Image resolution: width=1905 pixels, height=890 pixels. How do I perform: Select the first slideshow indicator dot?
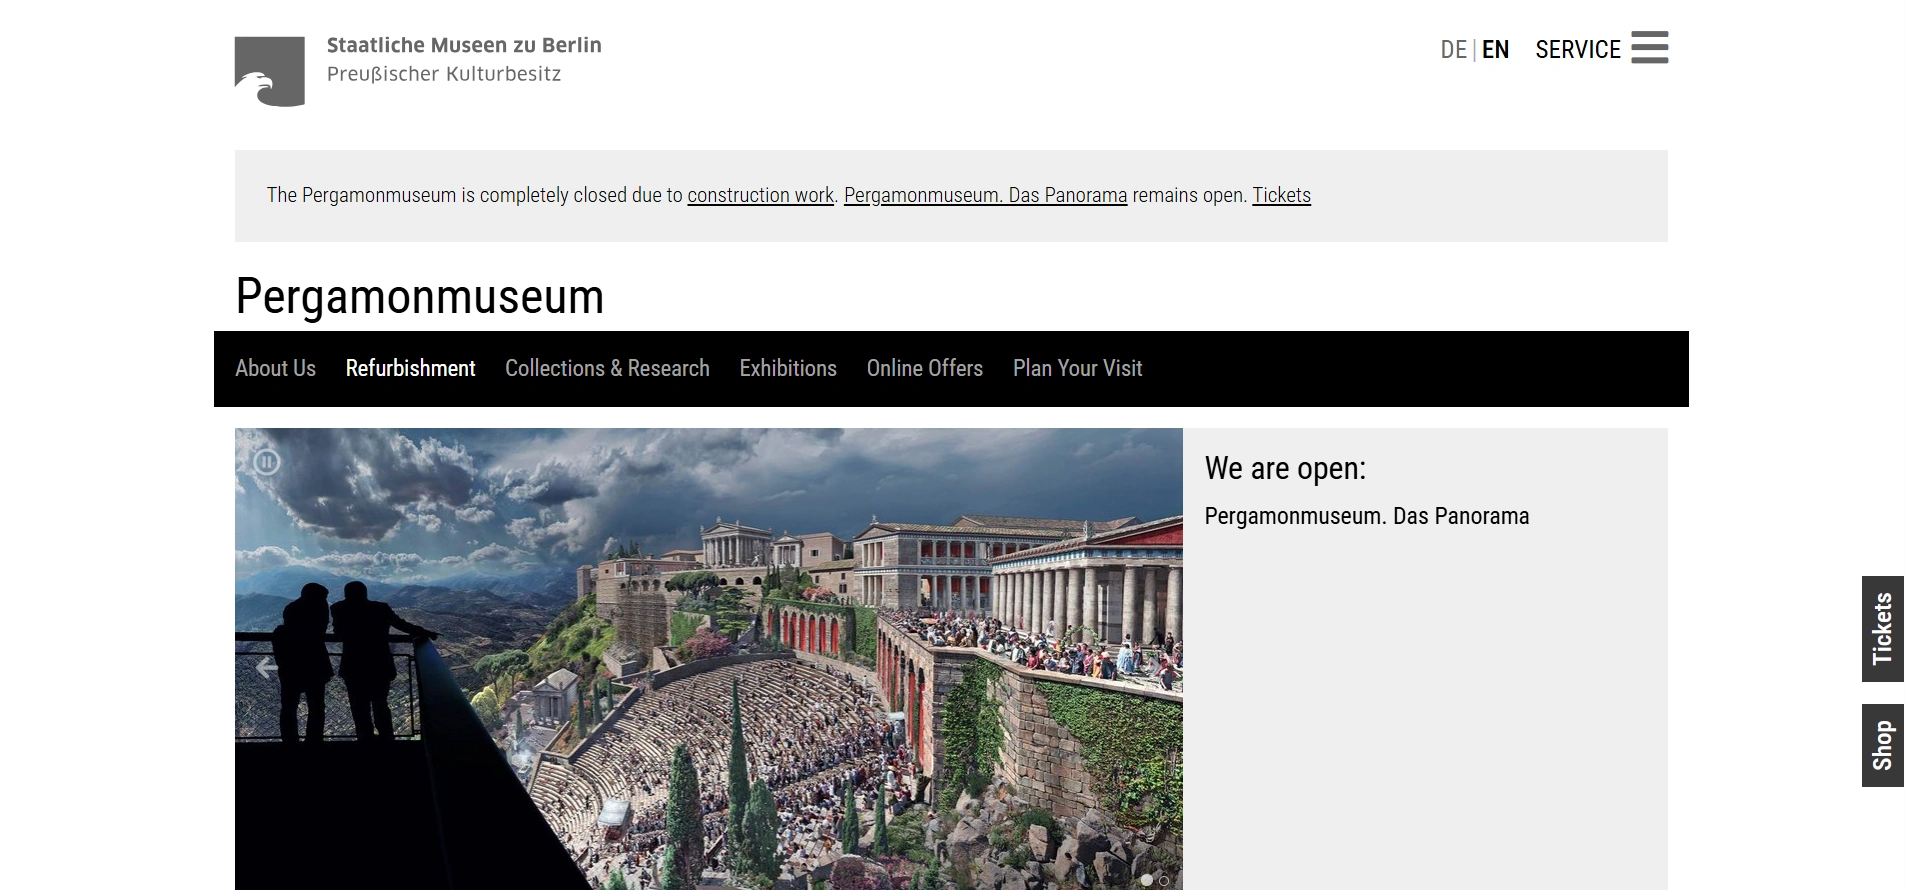(1147, 880)
